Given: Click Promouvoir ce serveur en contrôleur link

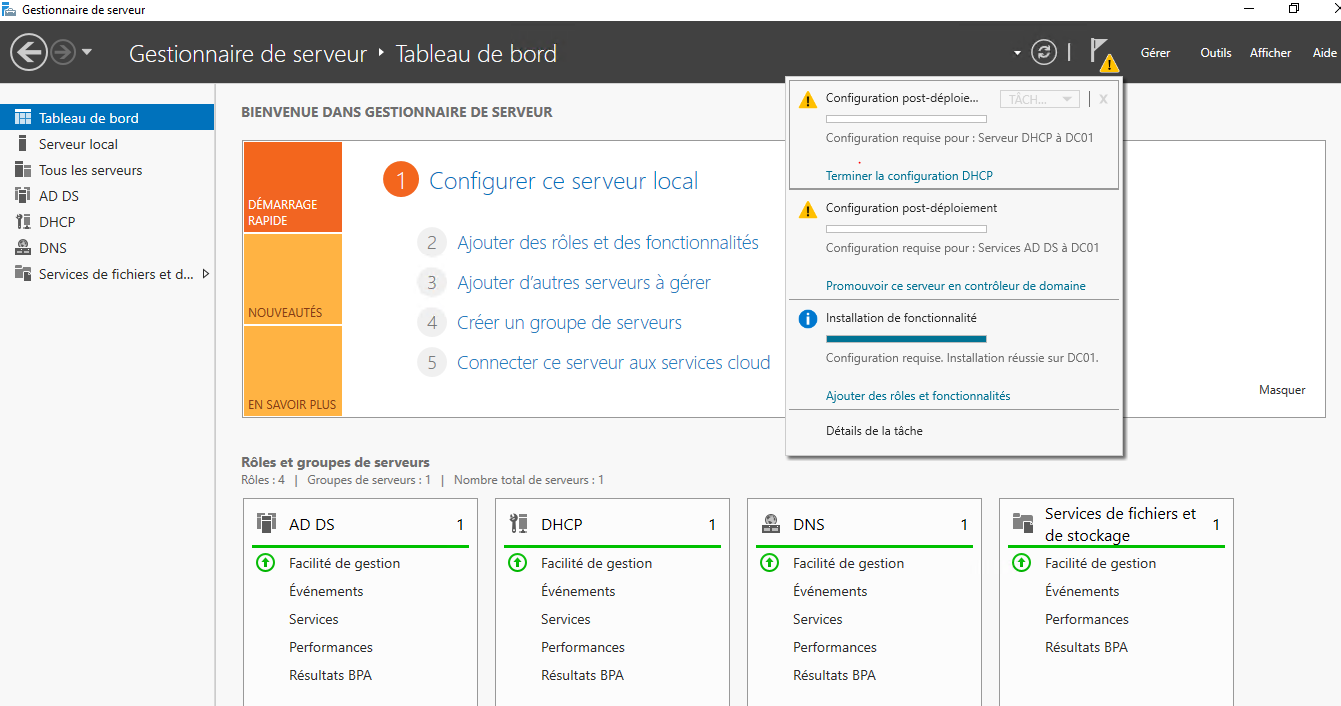Looking at the screenshot, I should pyautogui.click(x=955, y=286).
